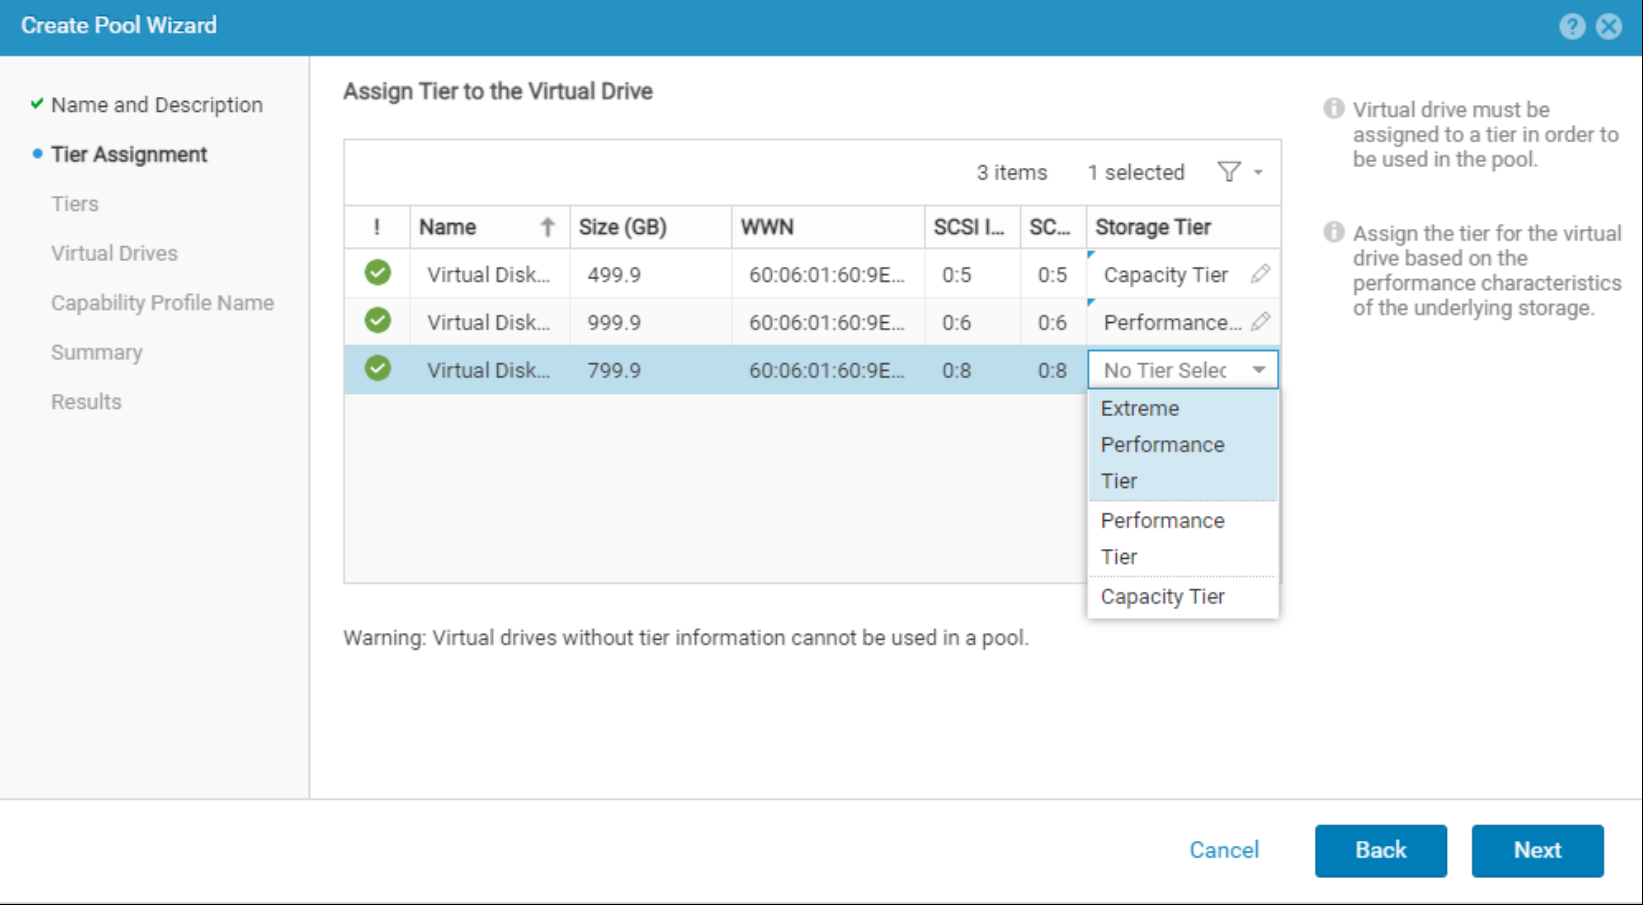Select the Virtual Disk name in the 999.9 row
Screen dimensions: 1644x907
[488, 323]
